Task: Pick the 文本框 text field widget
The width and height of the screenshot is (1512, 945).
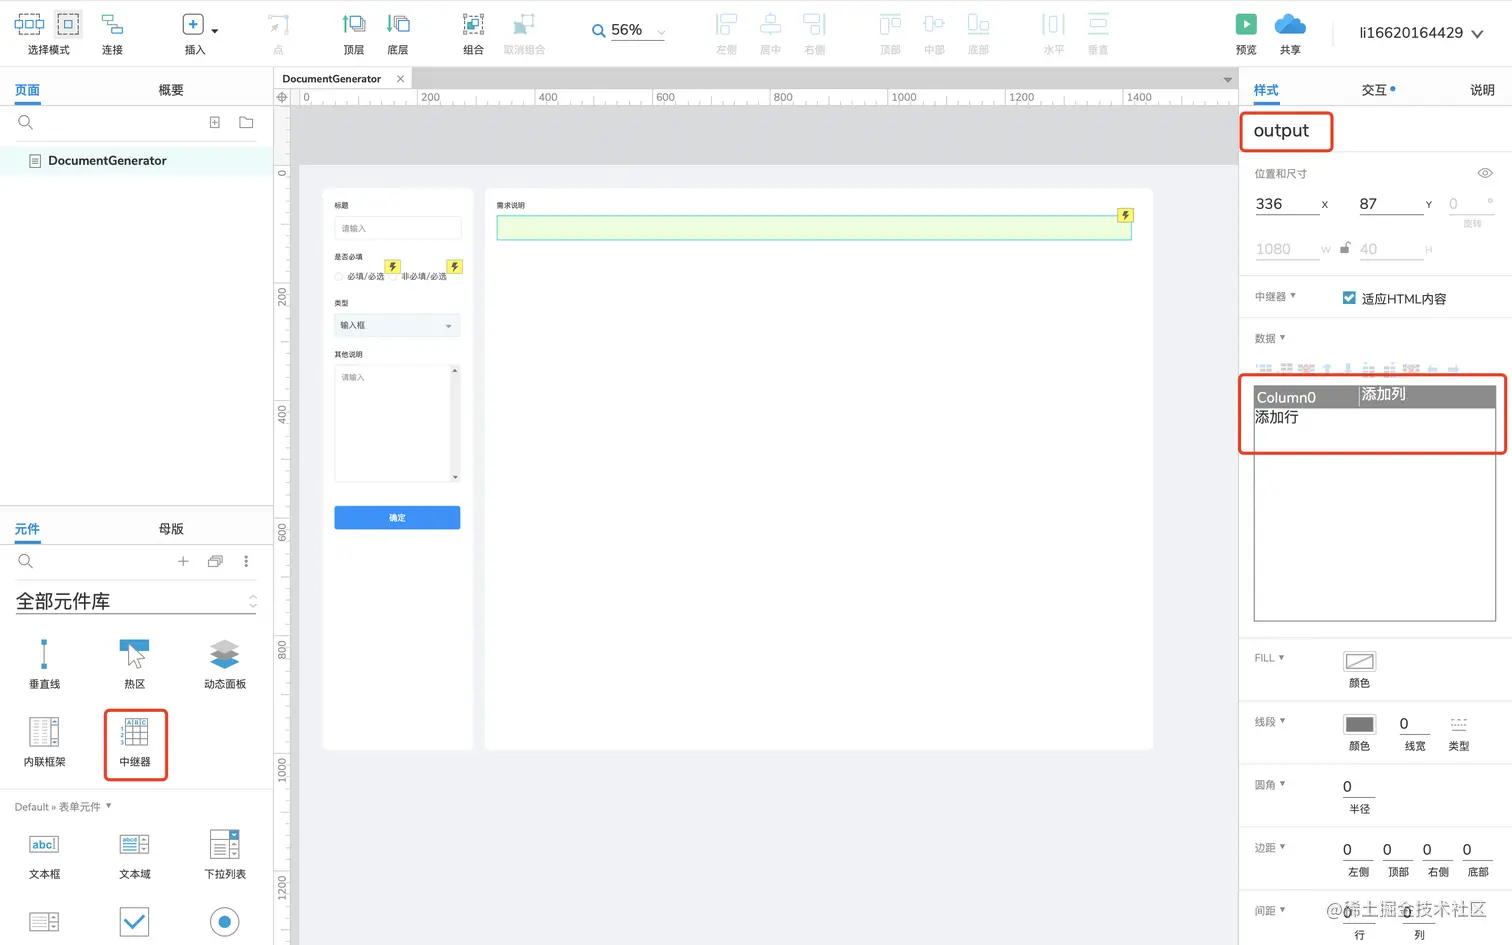Action: tap(44, 856)
